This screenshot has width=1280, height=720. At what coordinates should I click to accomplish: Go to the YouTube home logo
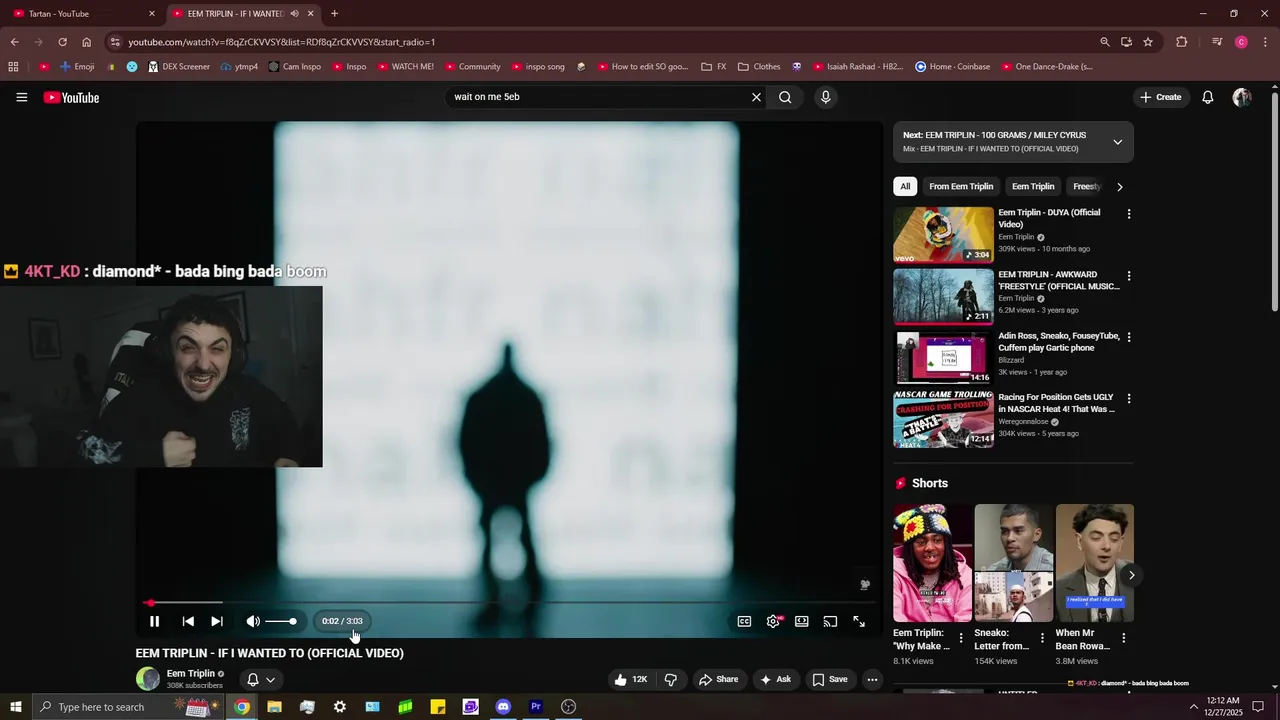click(71, 97)
